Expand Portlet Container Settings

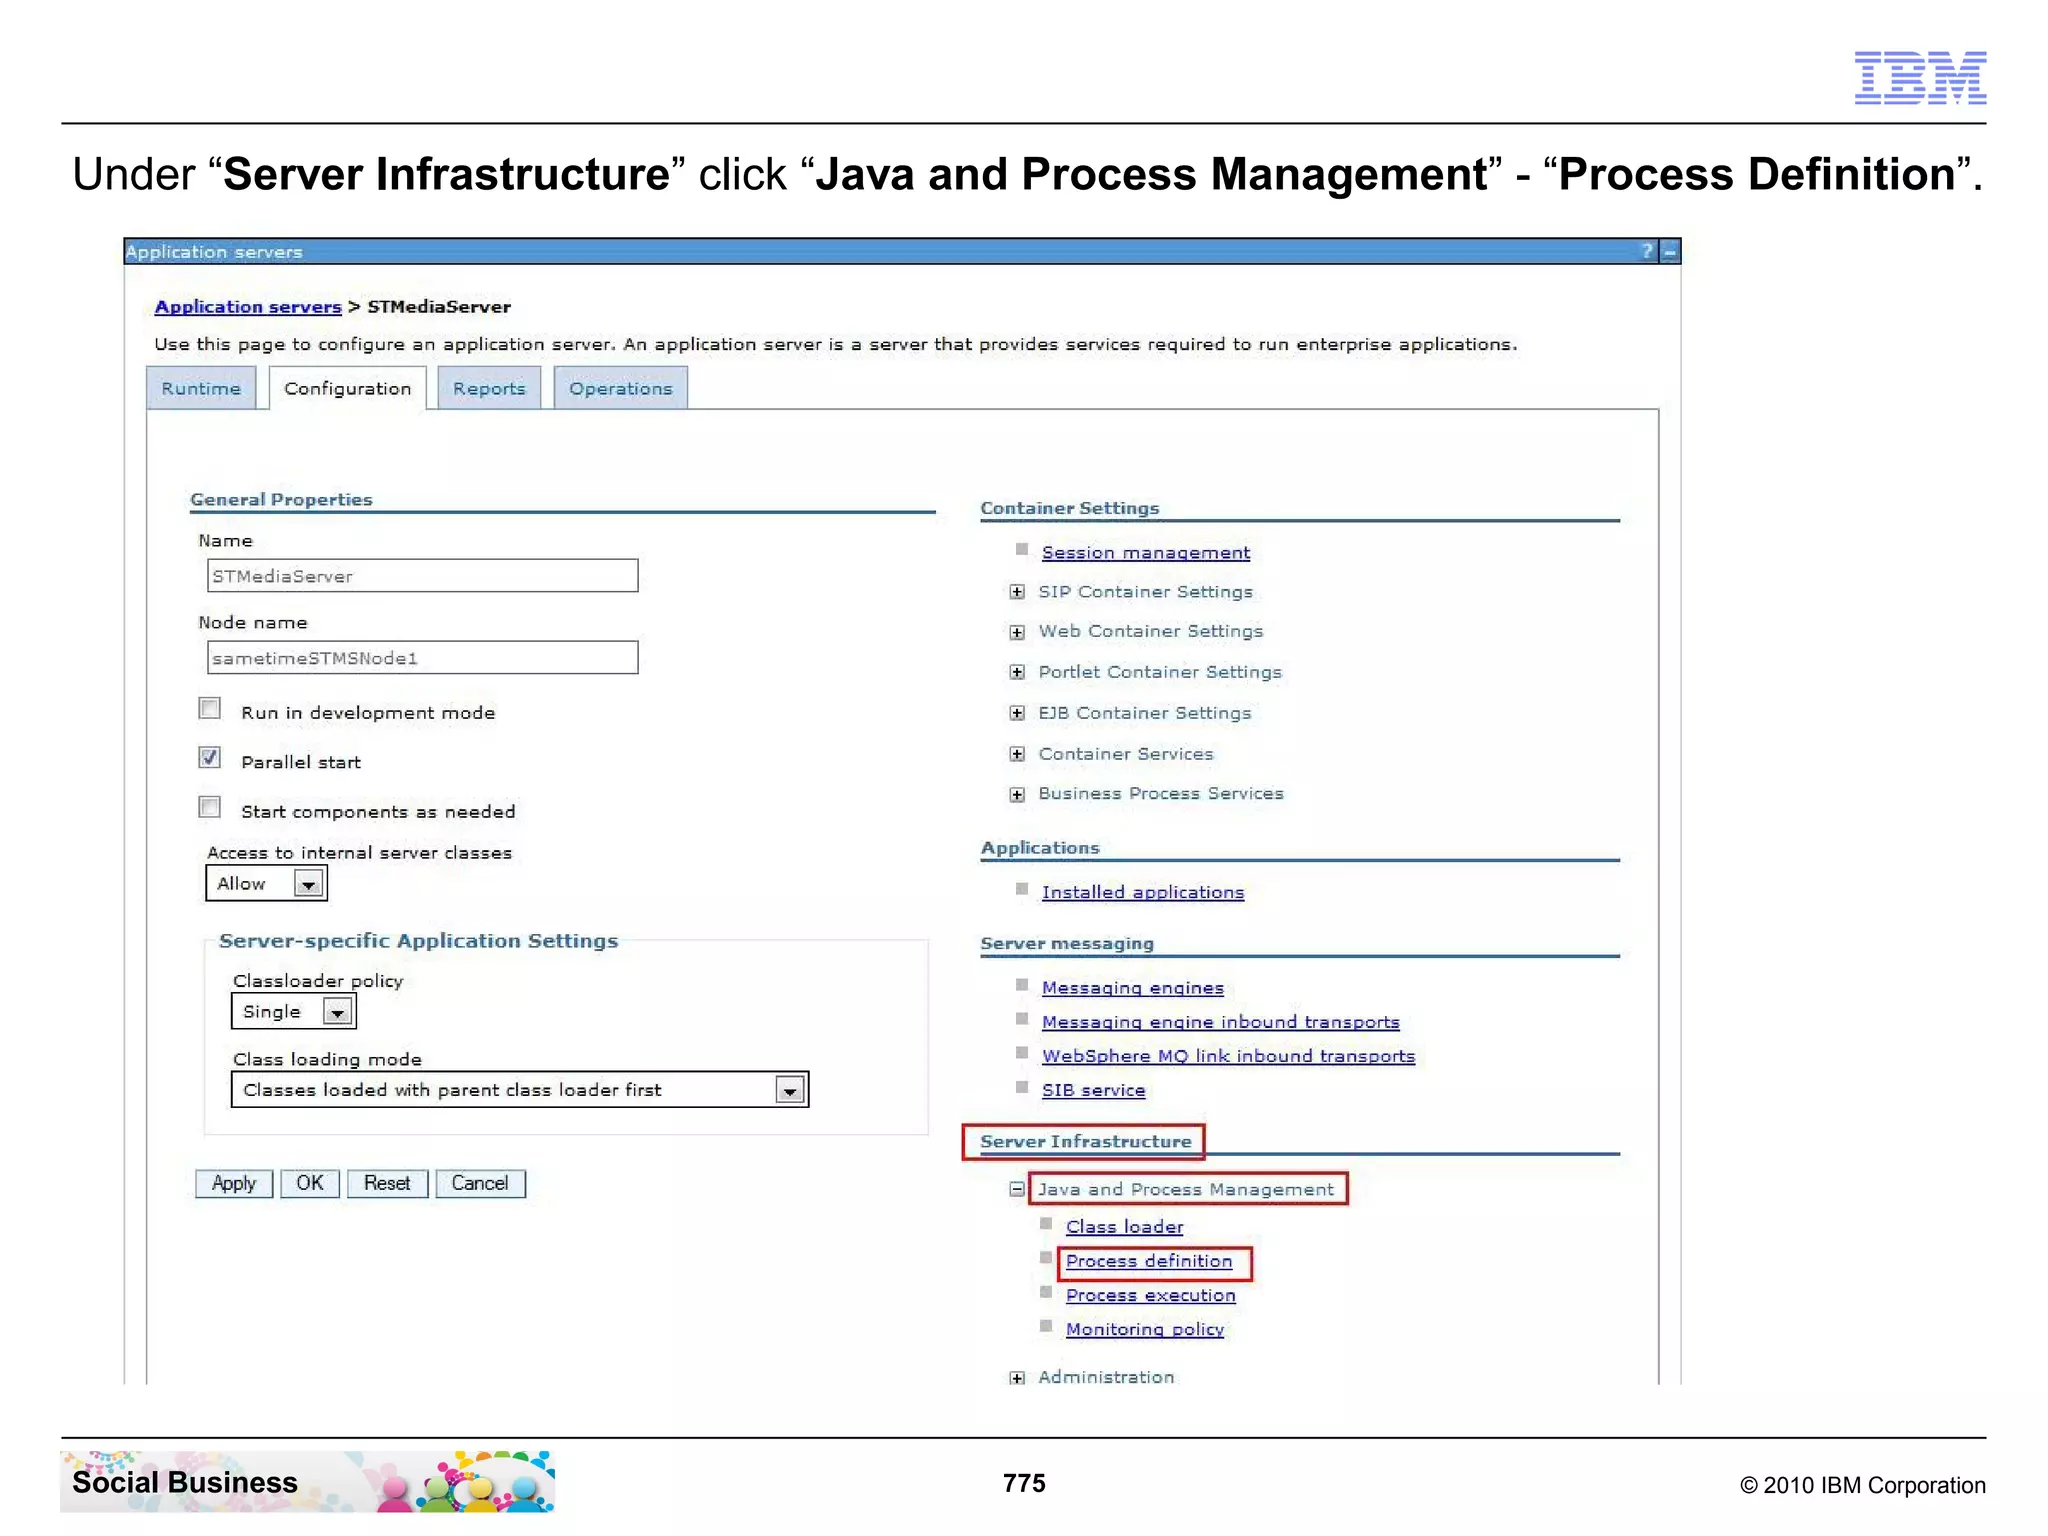1017,672
